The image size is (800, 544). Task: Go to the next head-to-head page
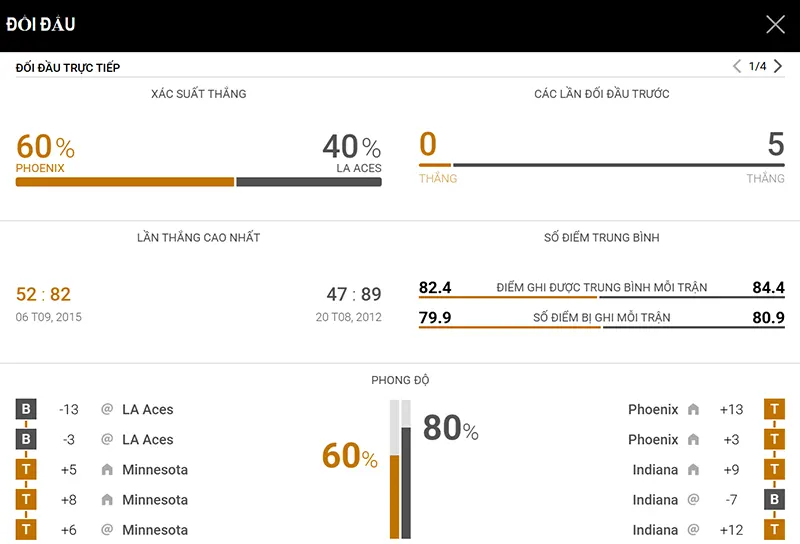(x=779, y=67)
